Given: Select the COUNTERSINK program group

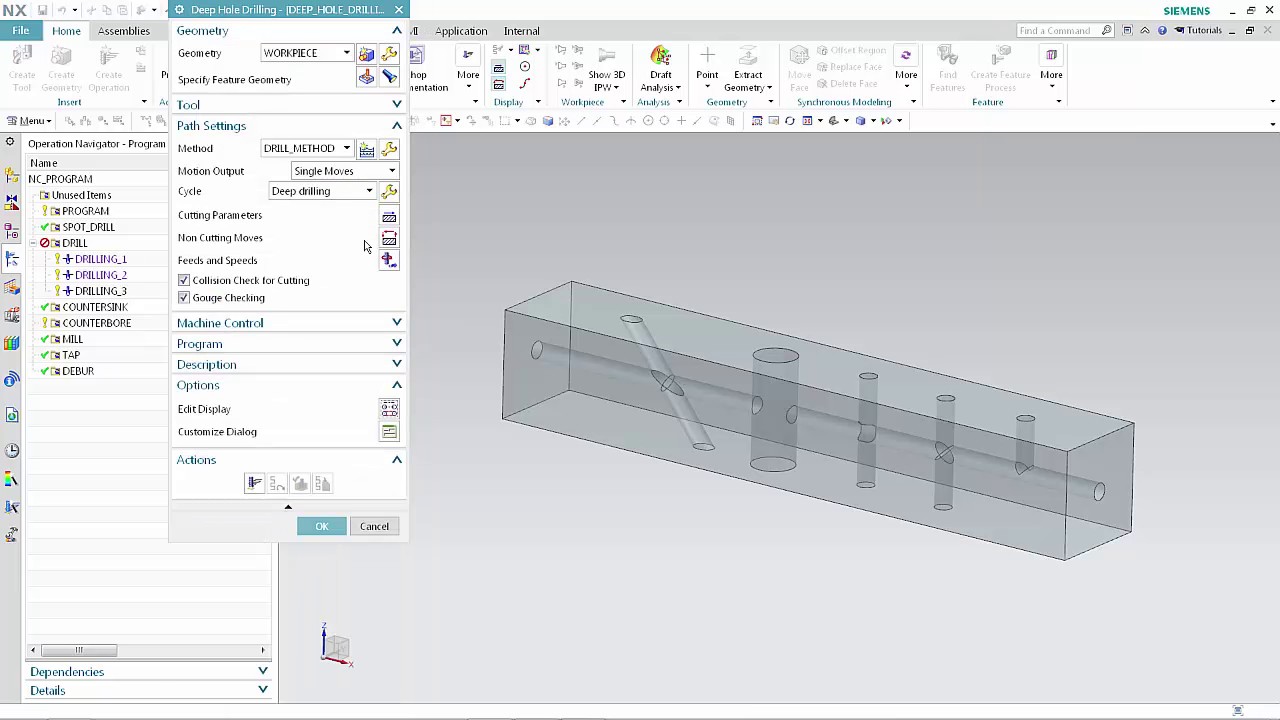Looking at the screenshot, I should (x=95, y=307).
